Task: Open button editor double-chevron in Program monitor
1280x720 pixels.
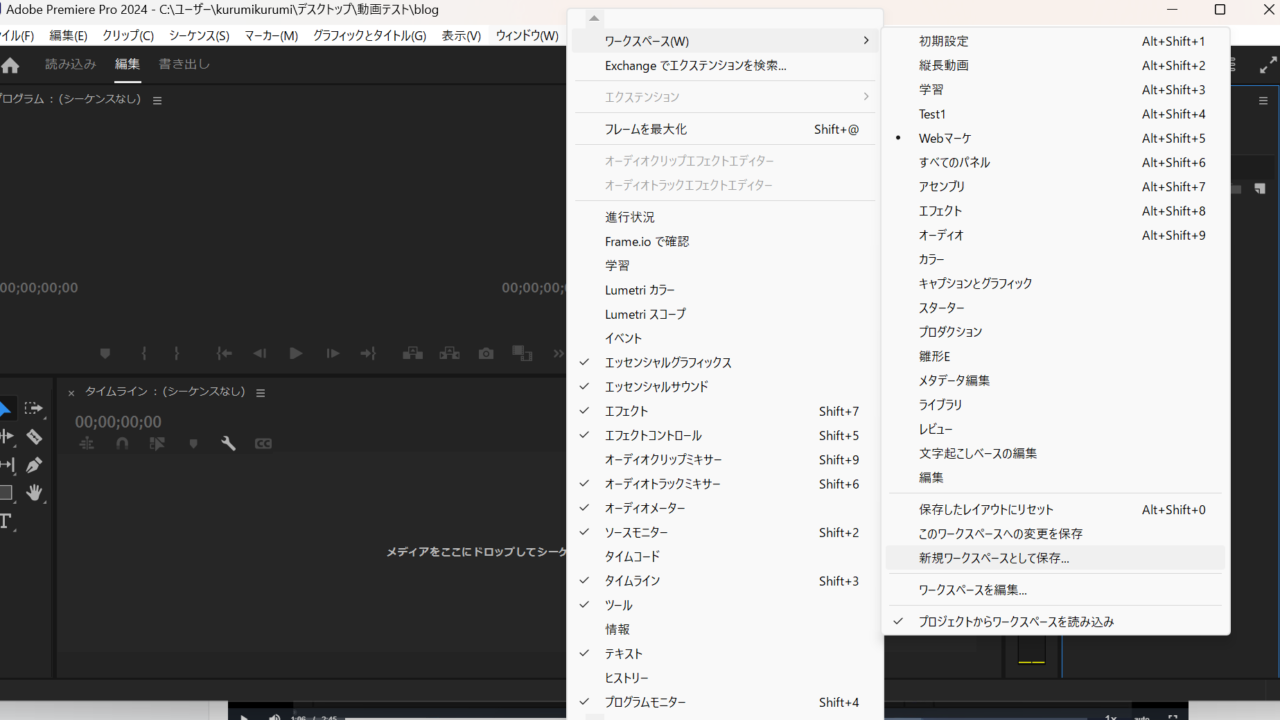Action: point(559,353)
